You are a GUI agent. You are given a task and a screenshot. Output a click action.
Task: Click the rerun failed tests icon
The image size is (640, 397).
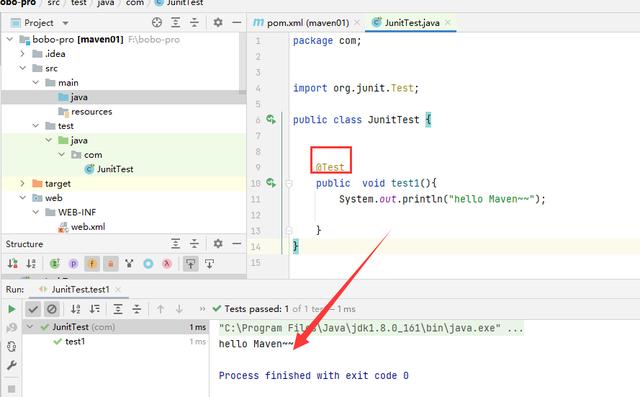(12, 328)
